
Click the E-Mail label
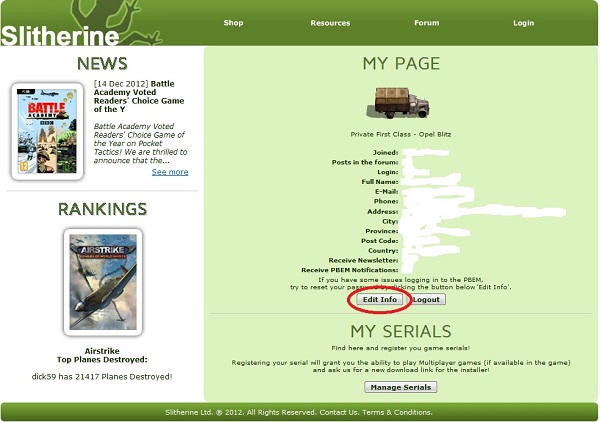click(x=386, y=191)
